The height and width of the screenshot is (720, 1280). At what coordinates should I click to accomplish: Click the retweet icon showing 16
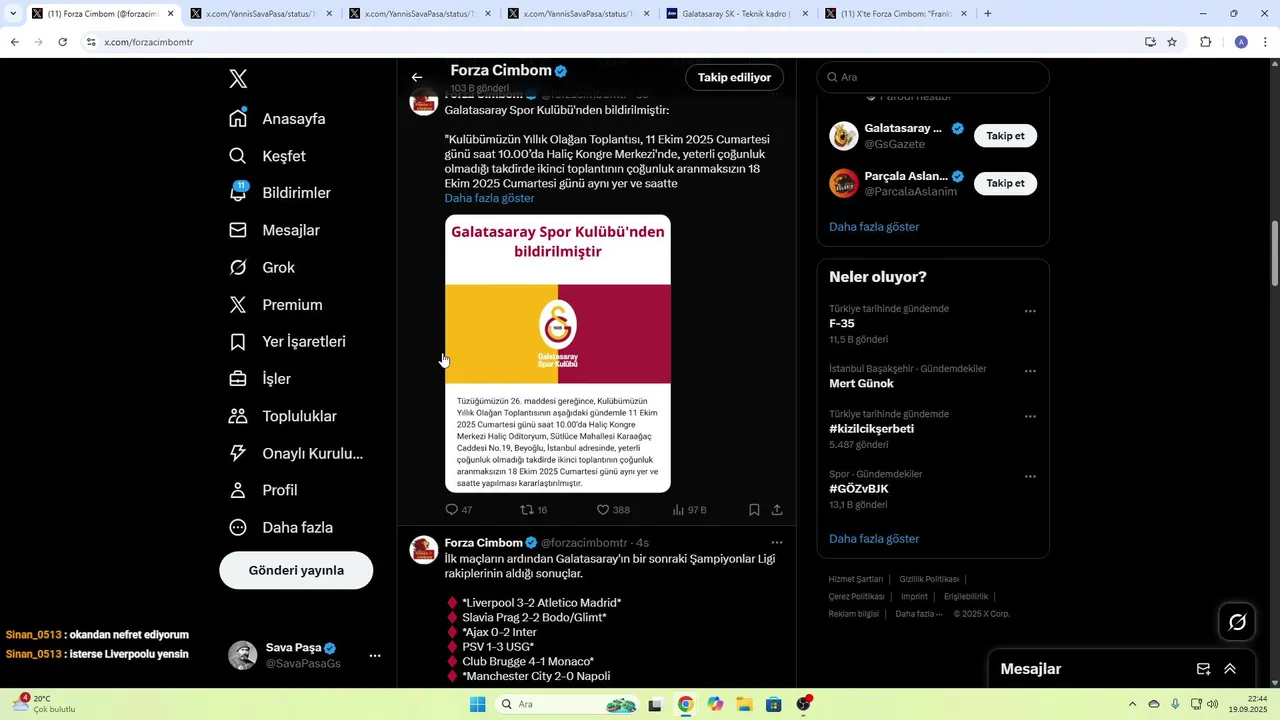[527, 510]
